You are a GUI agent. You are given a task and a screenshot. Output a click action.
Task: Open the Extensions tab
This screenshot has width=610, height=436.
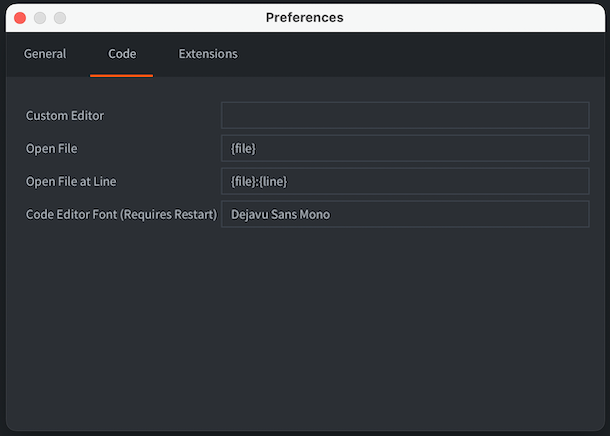point(208,54)
